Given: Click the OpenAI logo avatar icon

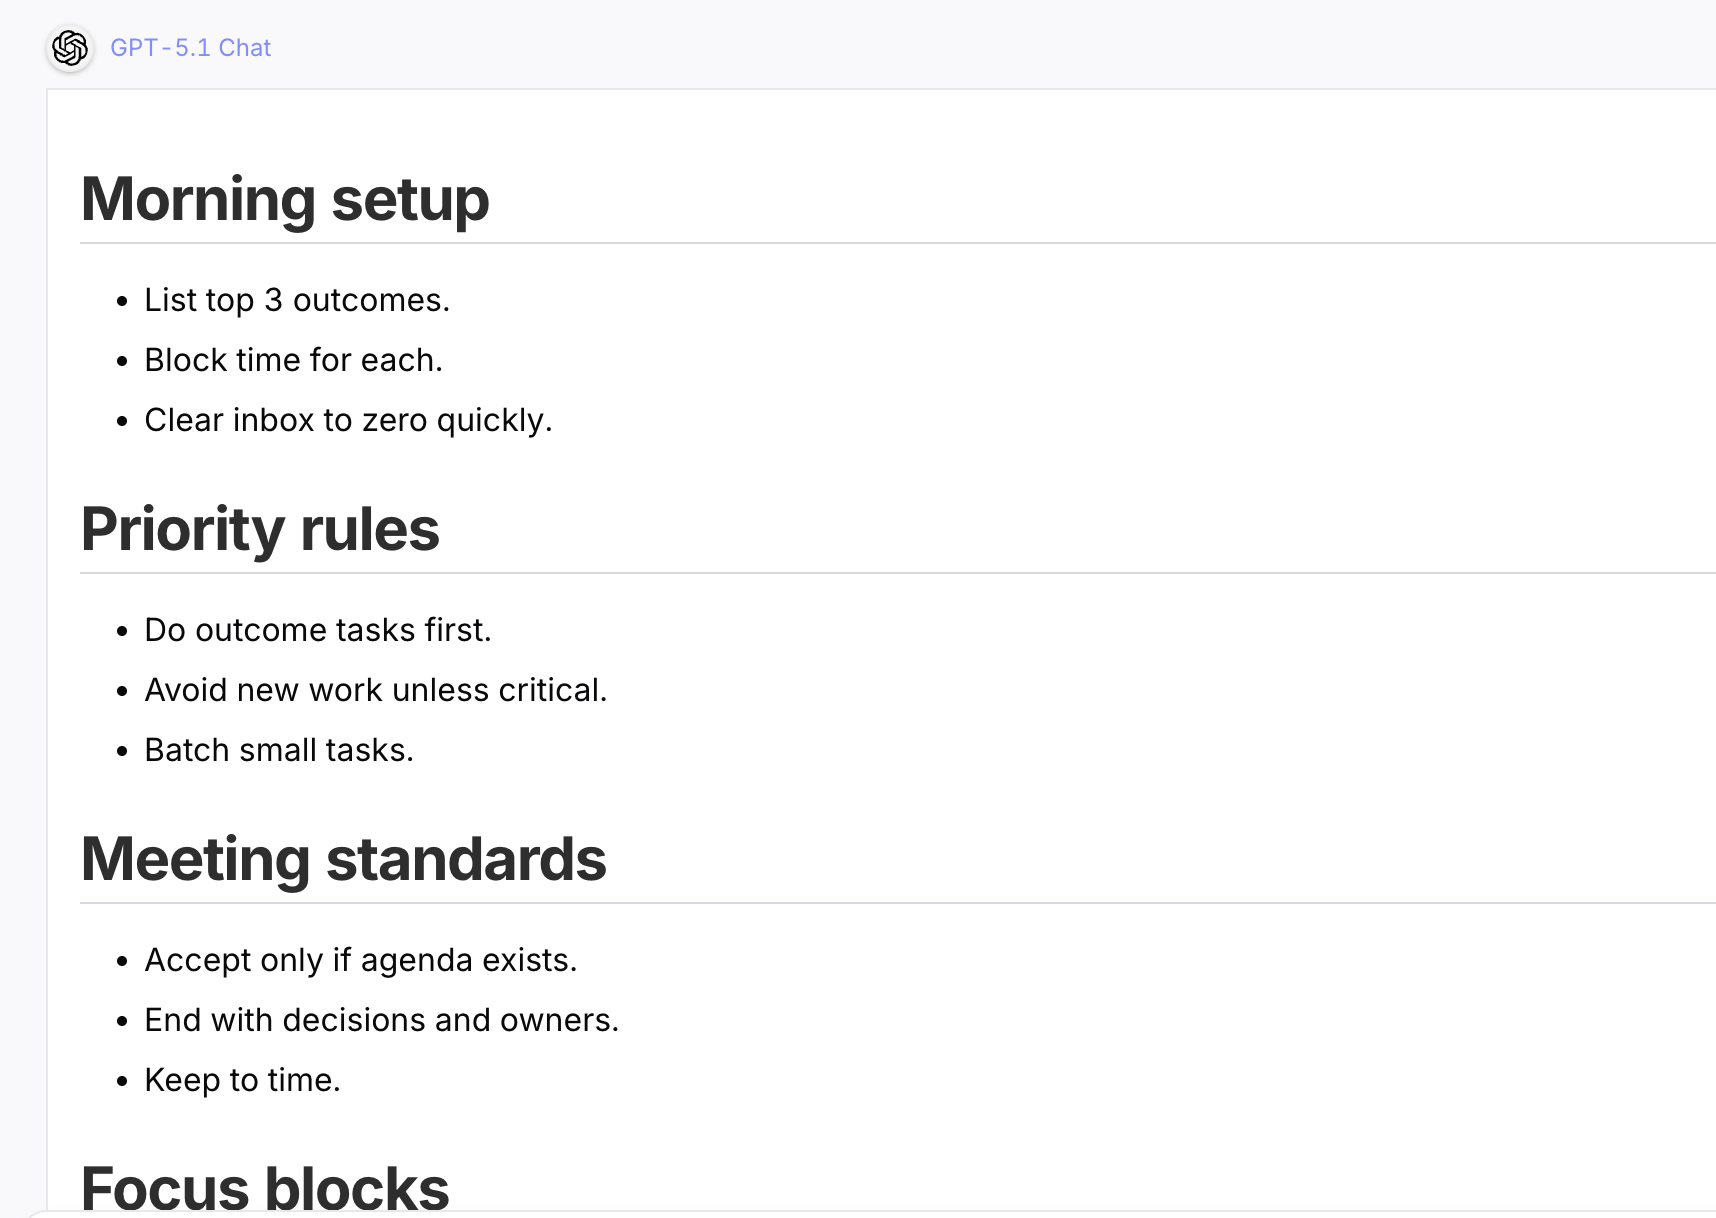Looking at the screenshot, I should [70, 48].
